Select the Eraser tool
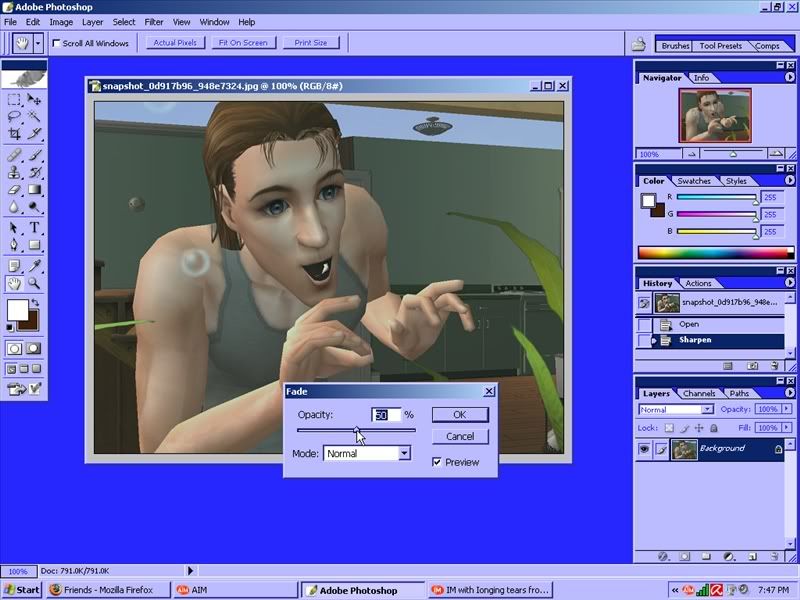The image size is (800, 600). point(14,190)
